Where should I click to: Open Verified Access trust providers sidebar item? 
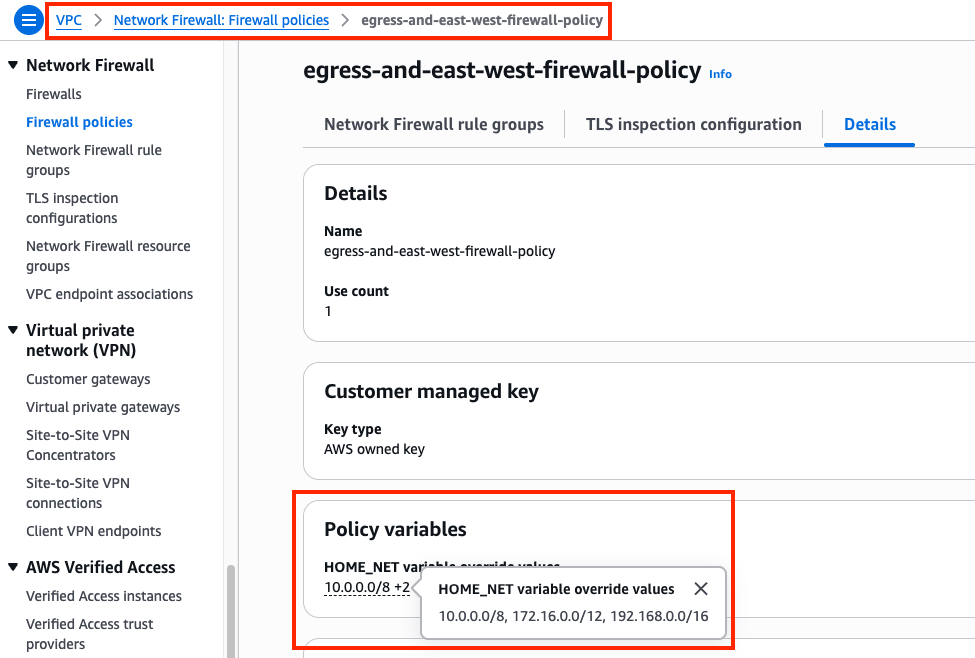90,634
